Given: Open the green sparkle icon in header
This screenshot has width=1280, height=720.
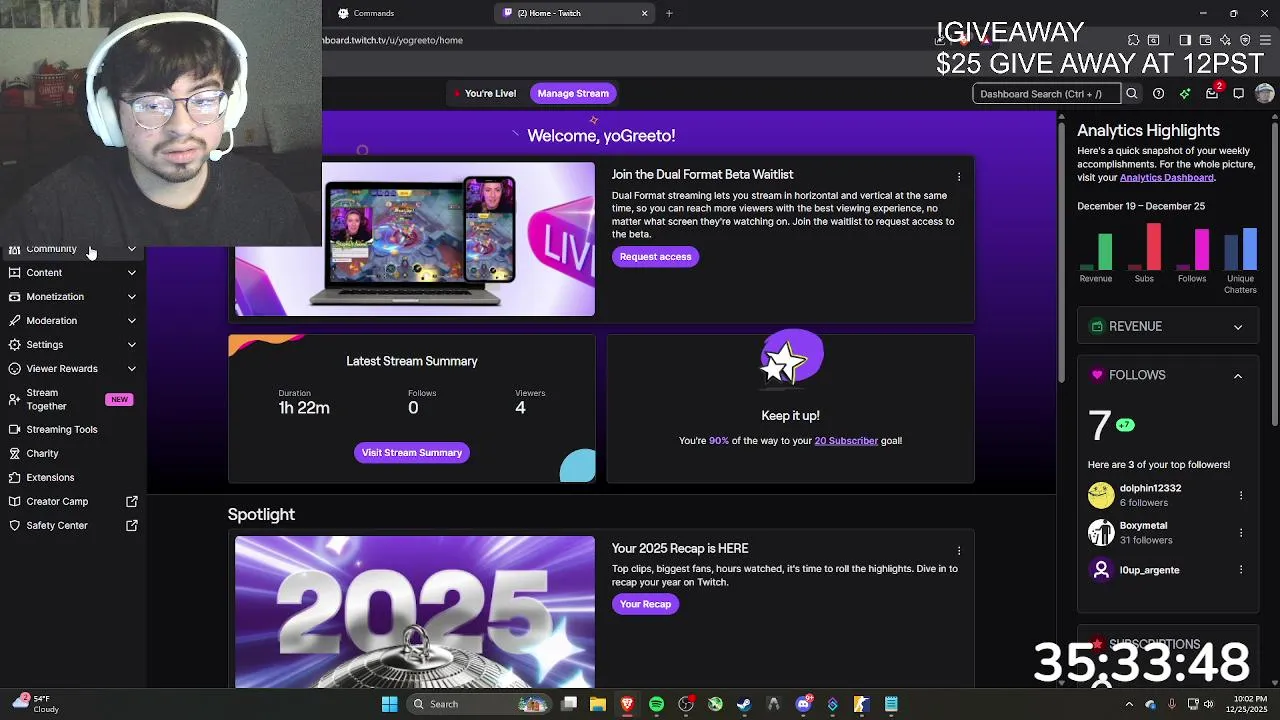Looking at the screenshot, I should click(1185, 94).
